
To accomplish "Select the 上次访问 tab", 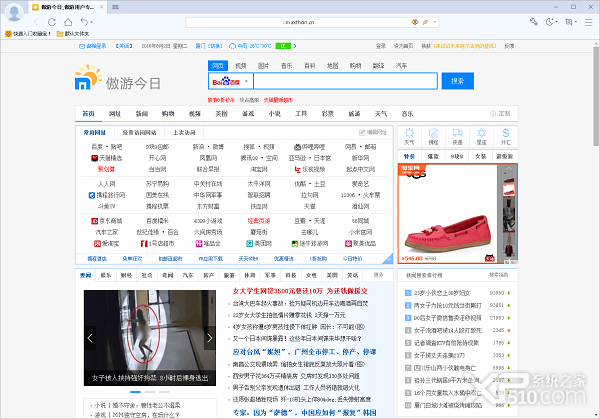I will tap(184, 132).
